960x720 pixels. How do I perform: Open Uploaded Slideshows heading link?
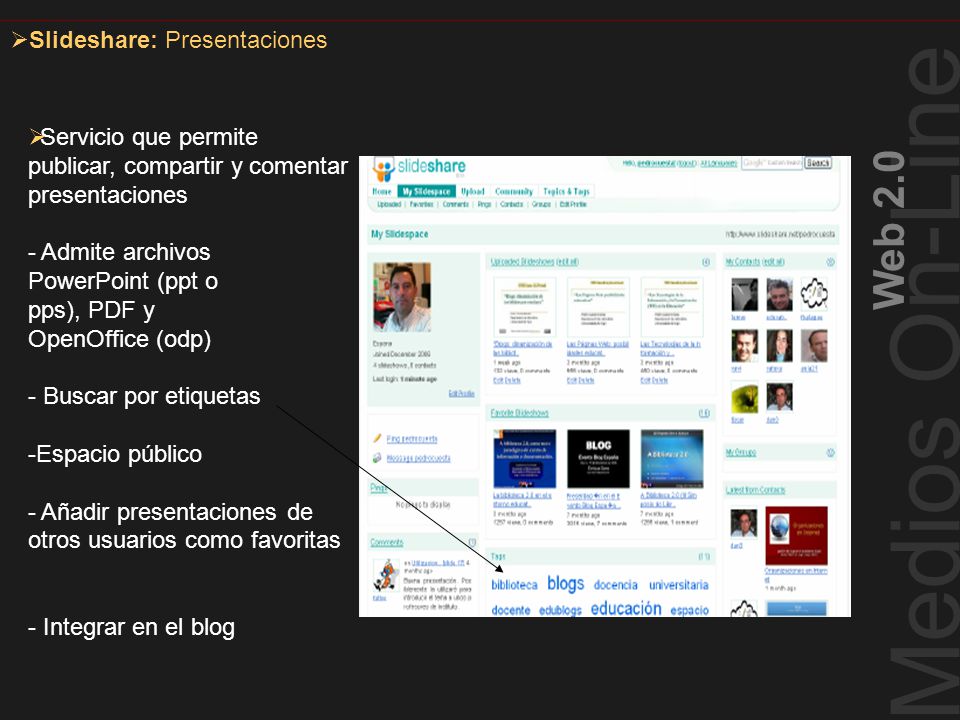click(x=534, y=262)
